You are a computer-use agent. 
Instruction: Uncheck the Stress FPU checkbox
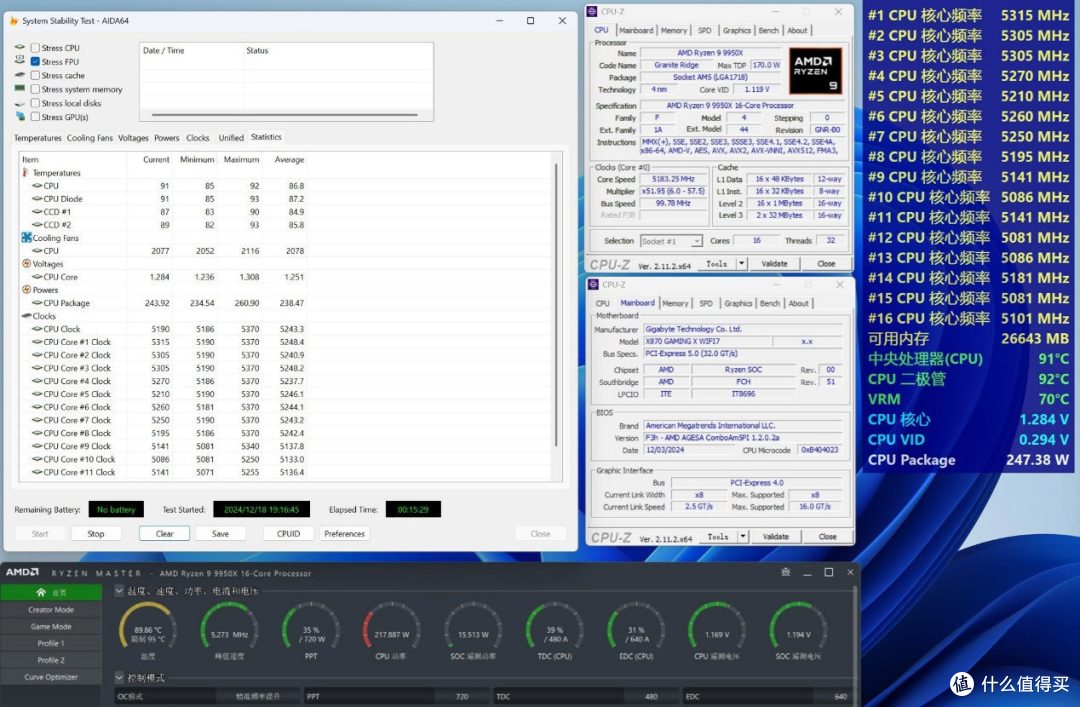click(x=35, y=62)
